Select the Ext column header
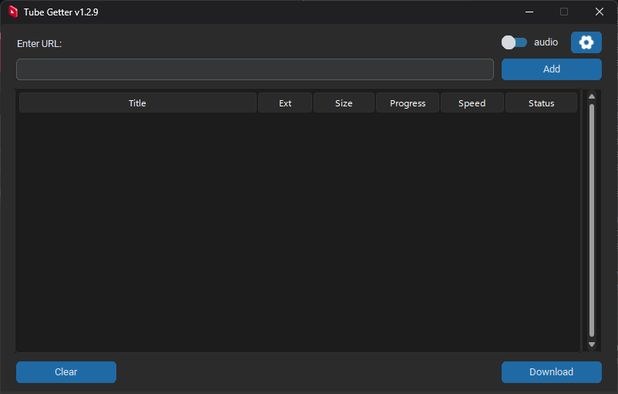 point(285,103)
